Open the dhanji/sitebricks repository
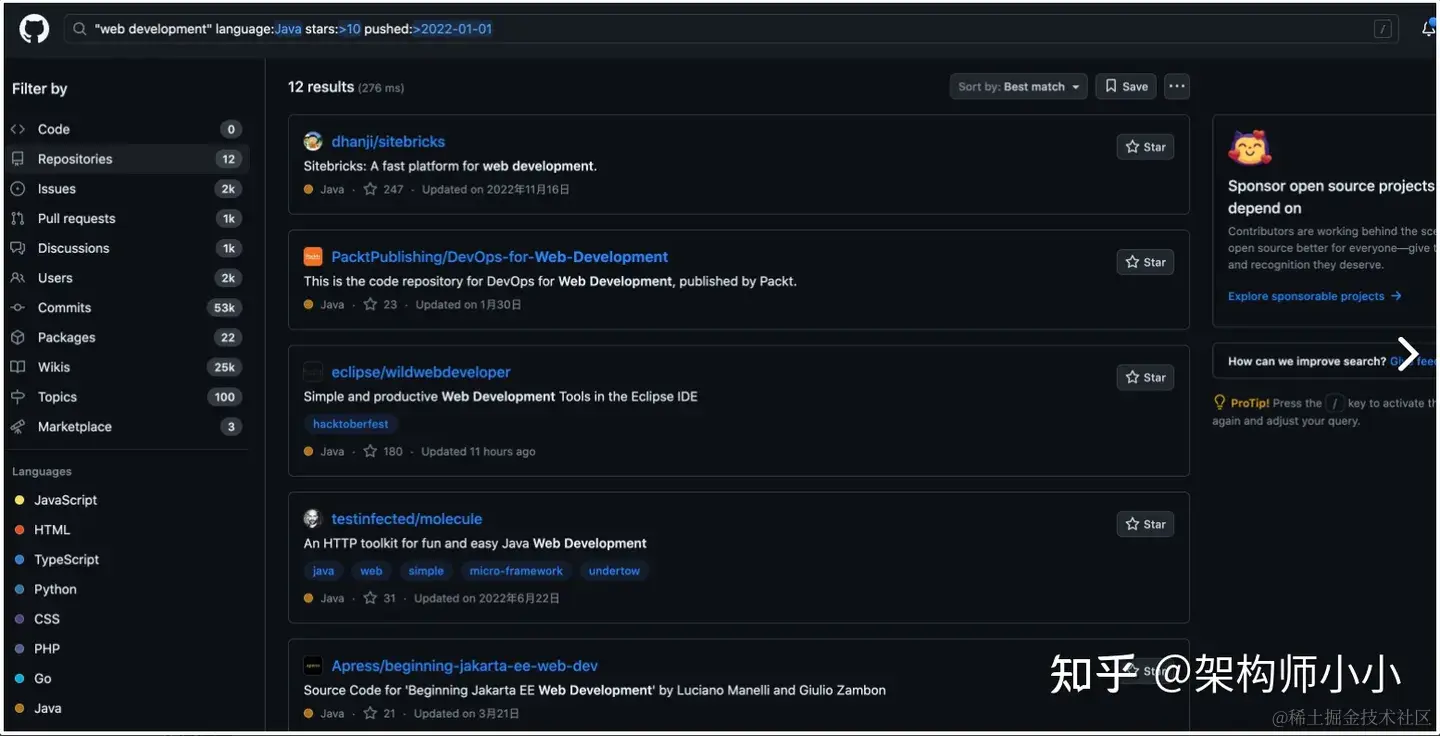The width and height of the screenshot is (1440, 736). click(x=388, y=142)
